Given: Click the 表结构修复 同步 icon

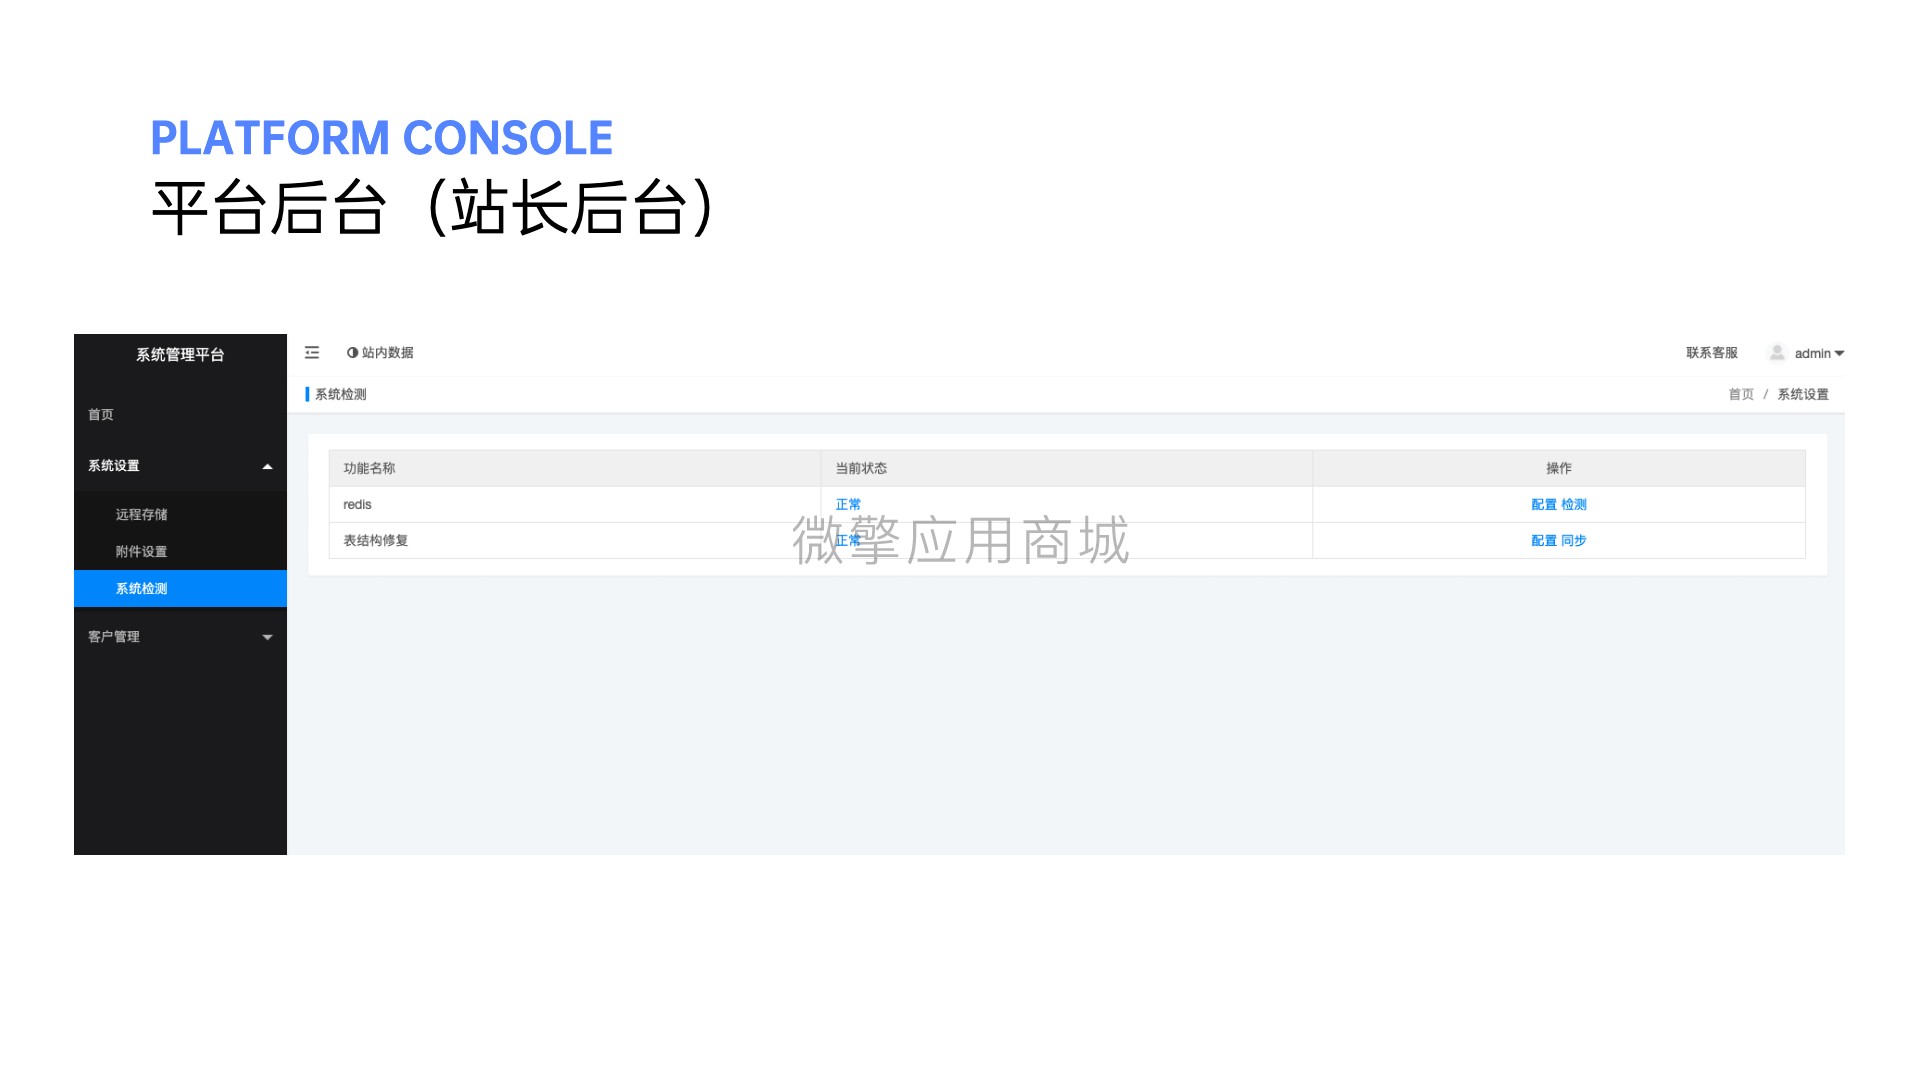Looking at the screenshot, I should [1578, 539].
